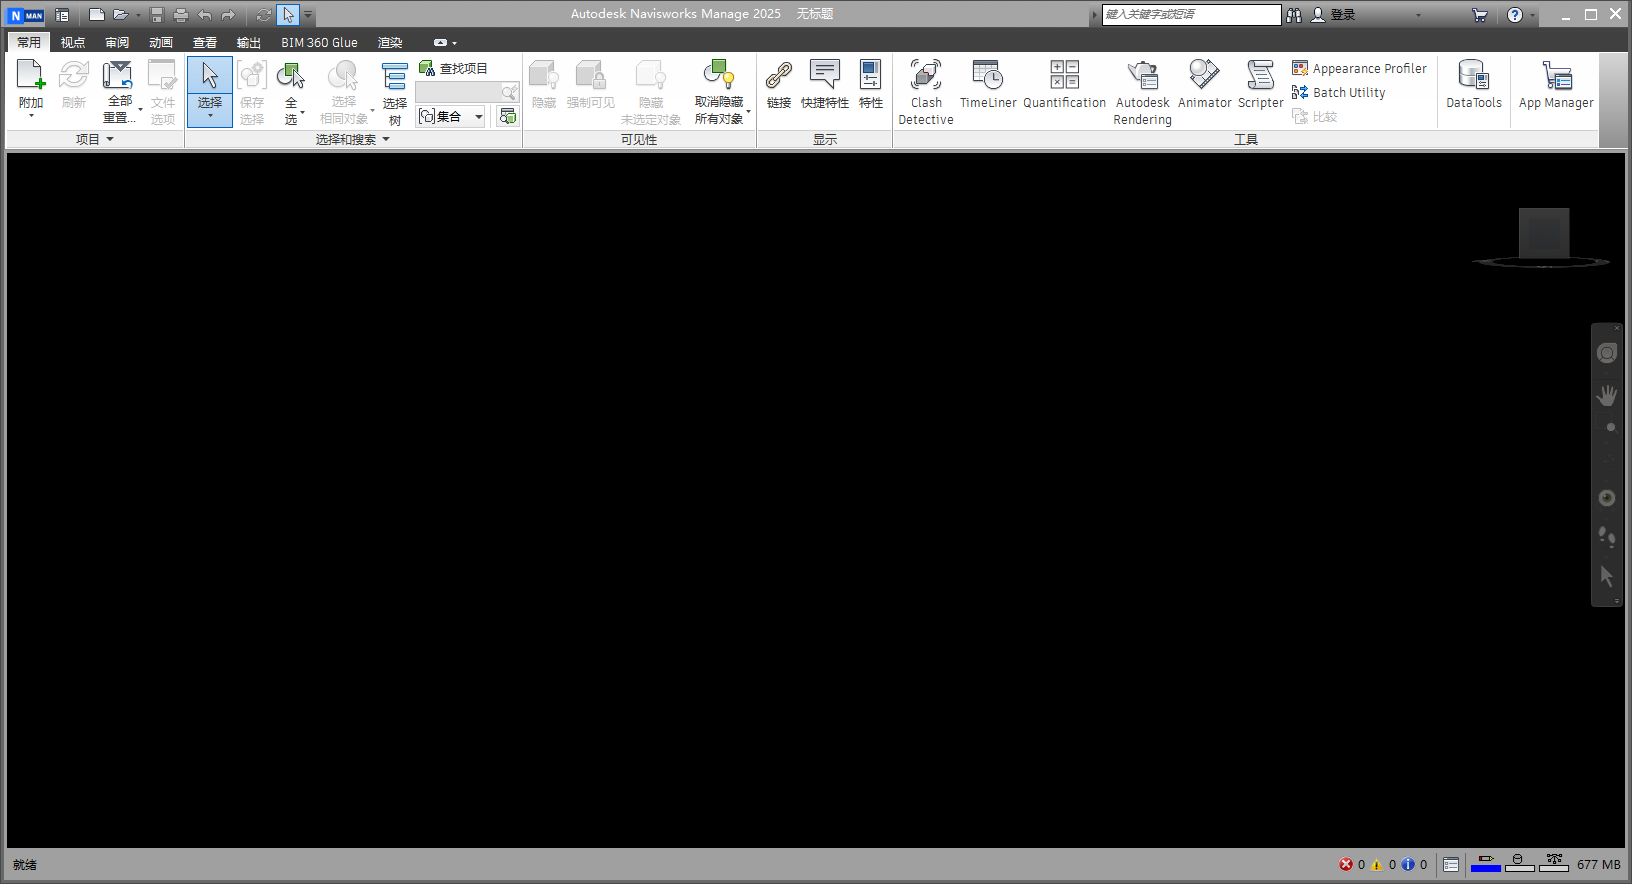This screenshot has height=884, width=1632.
Task: Open 查找项目 (Find Items)
Action: click(453, 68)
